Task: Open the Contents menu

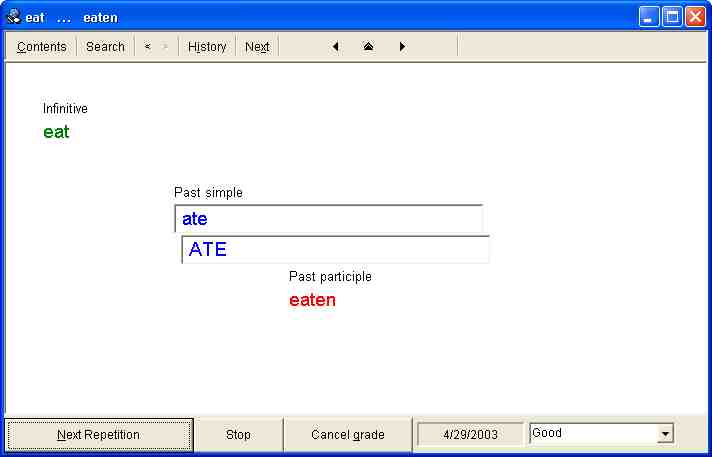Action: pyautogui.click(x=41, y=47)
